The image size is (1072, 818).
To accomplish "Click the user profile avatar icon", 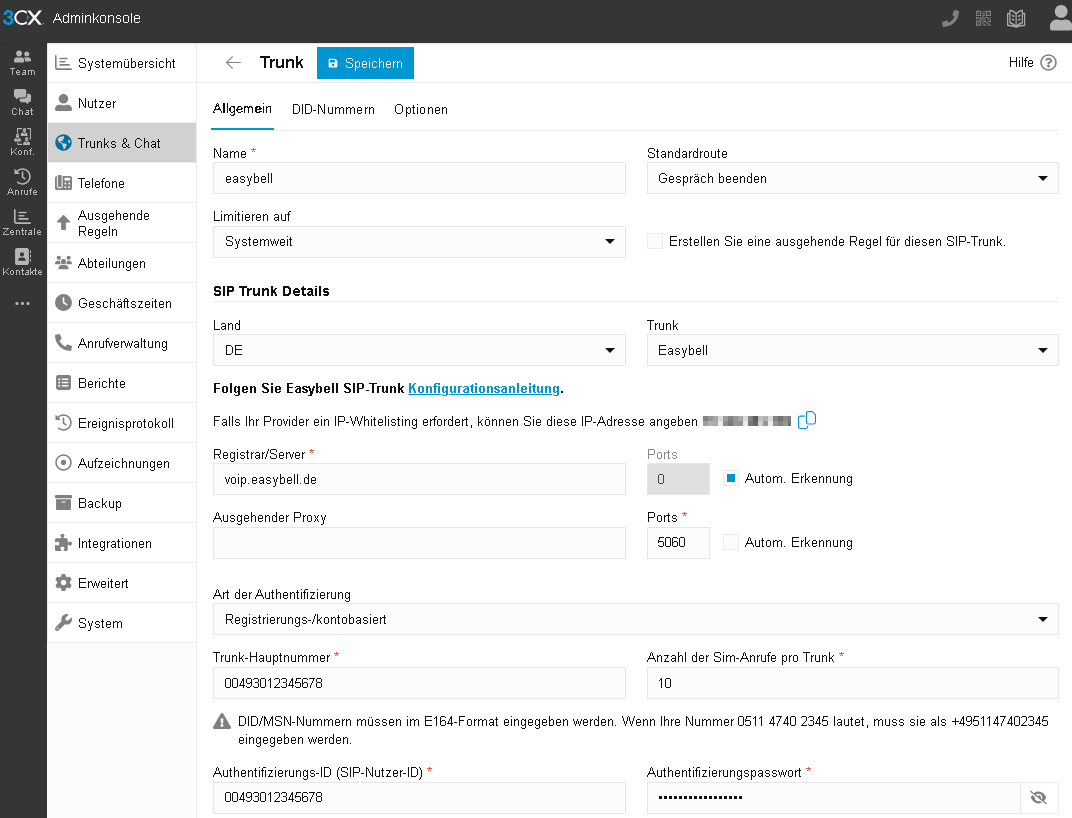I will [x=1059, y=18].
